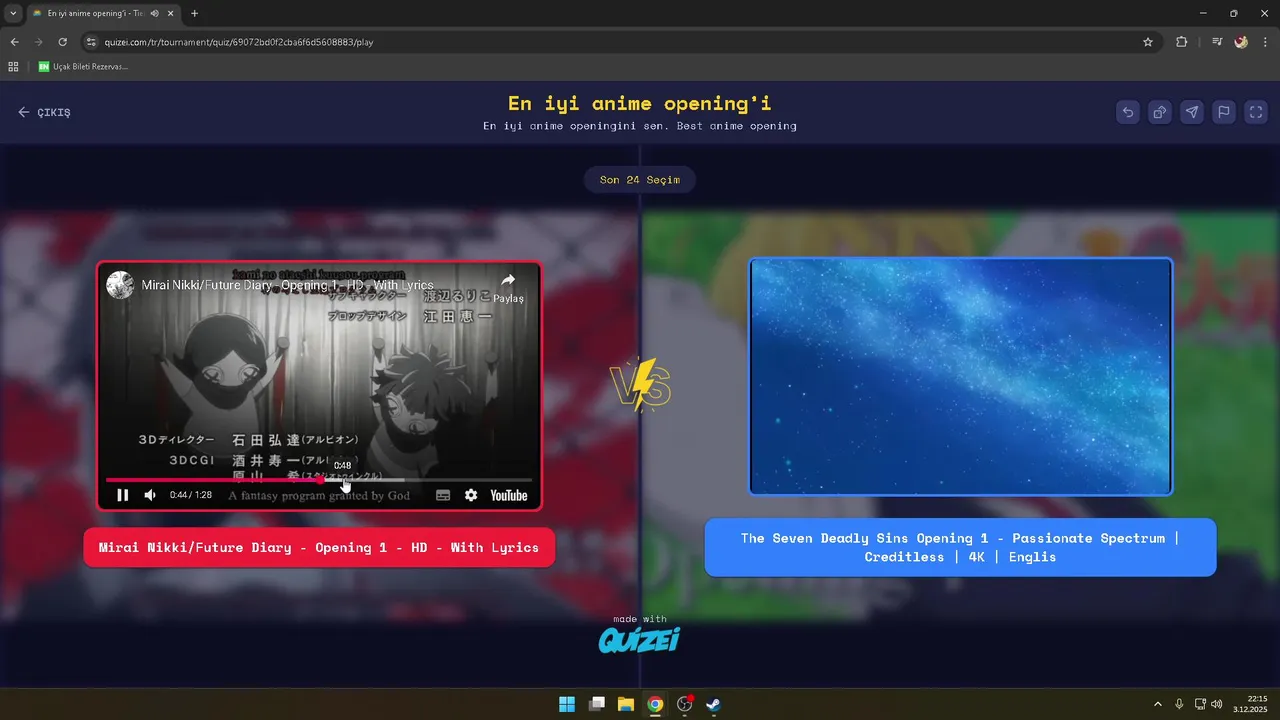Screen dimensions: 1280x720
Task: View site information icon in address bar
Action: (91, 42)
